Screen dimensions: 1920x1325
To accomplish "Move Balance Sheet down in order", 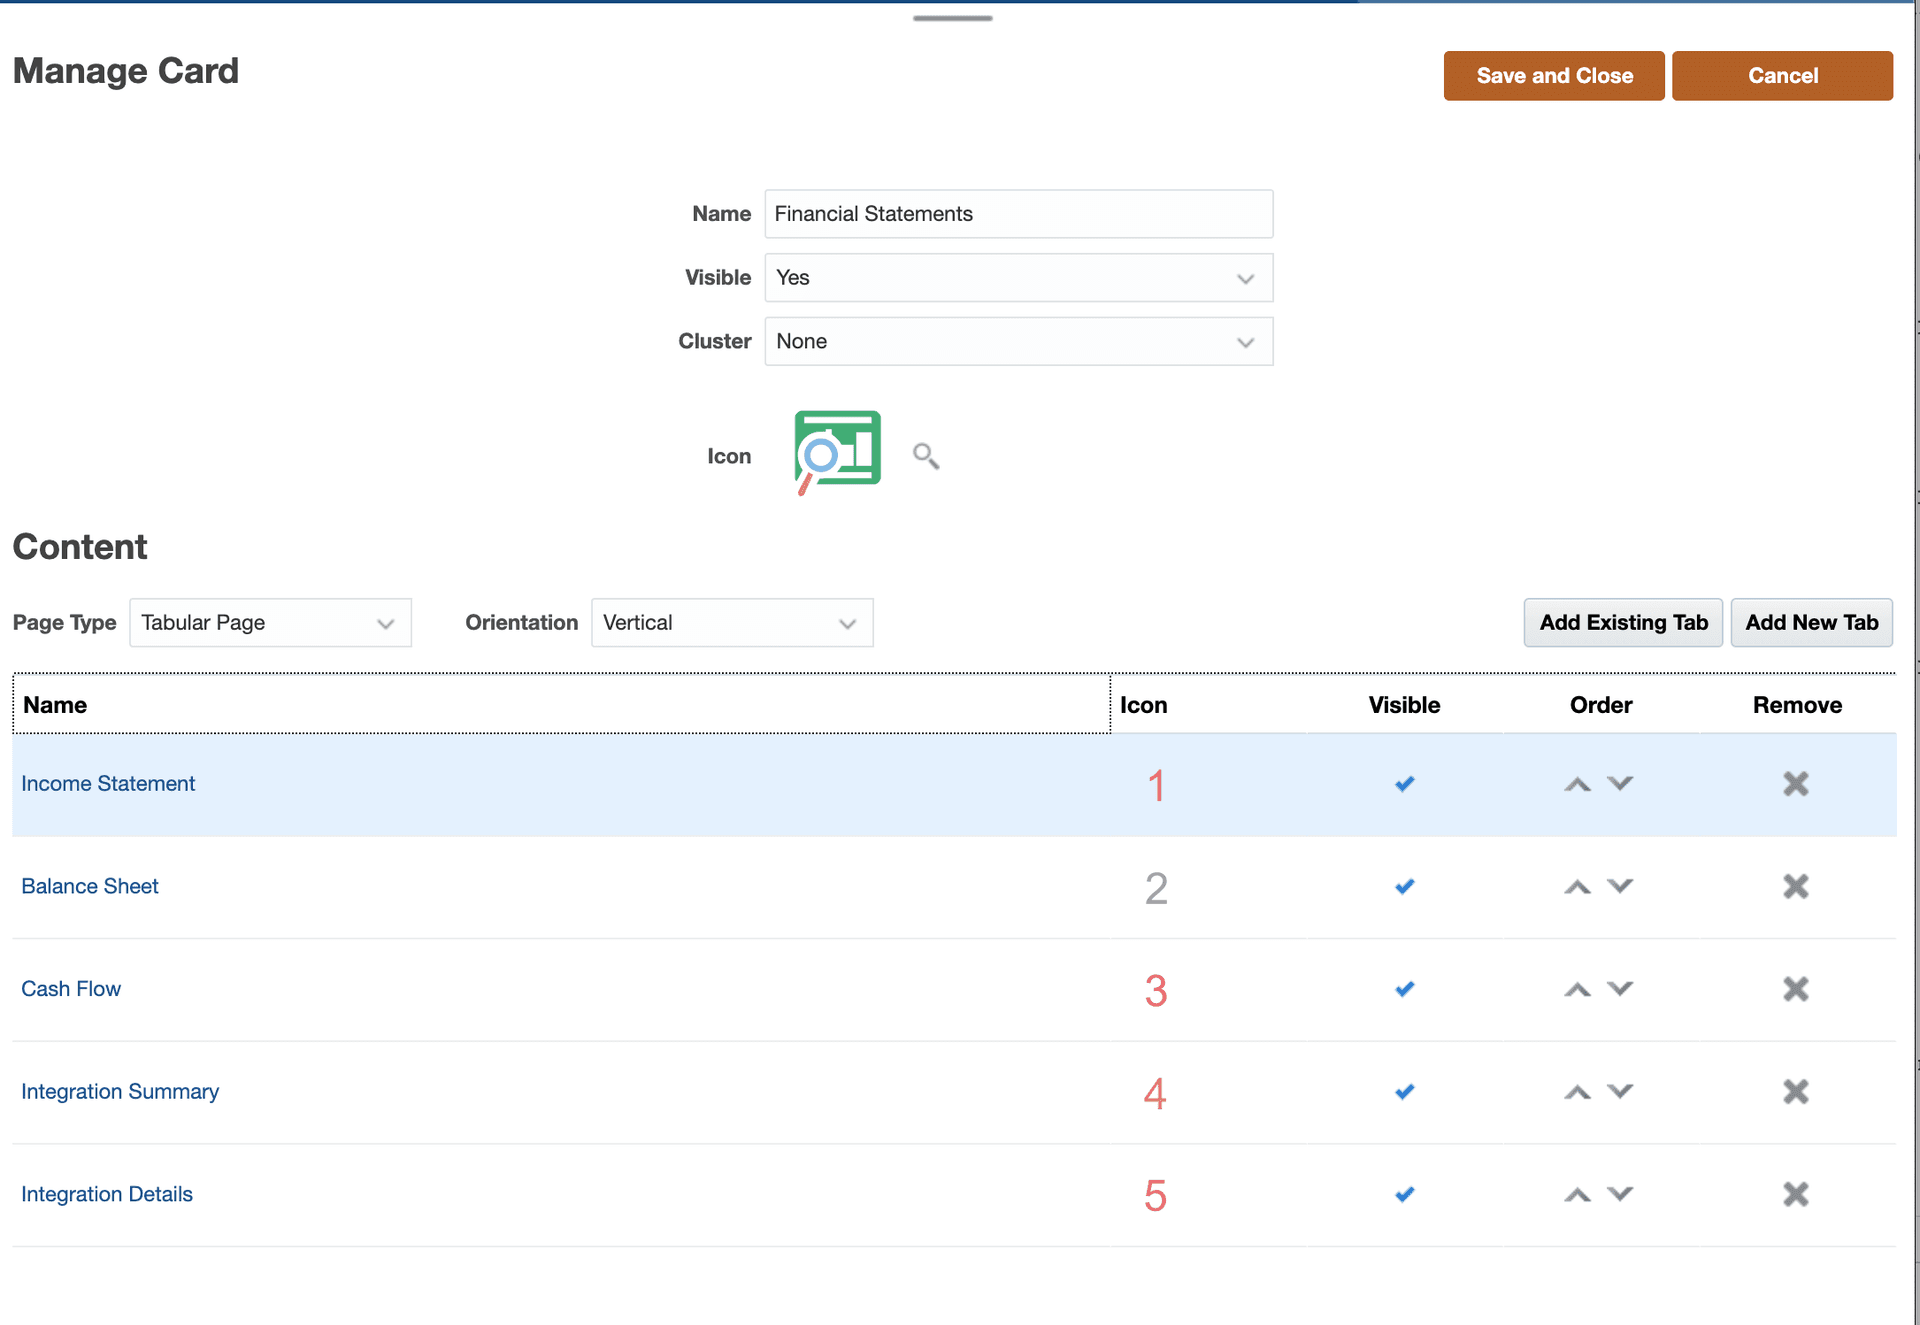I will (1620, 886).
